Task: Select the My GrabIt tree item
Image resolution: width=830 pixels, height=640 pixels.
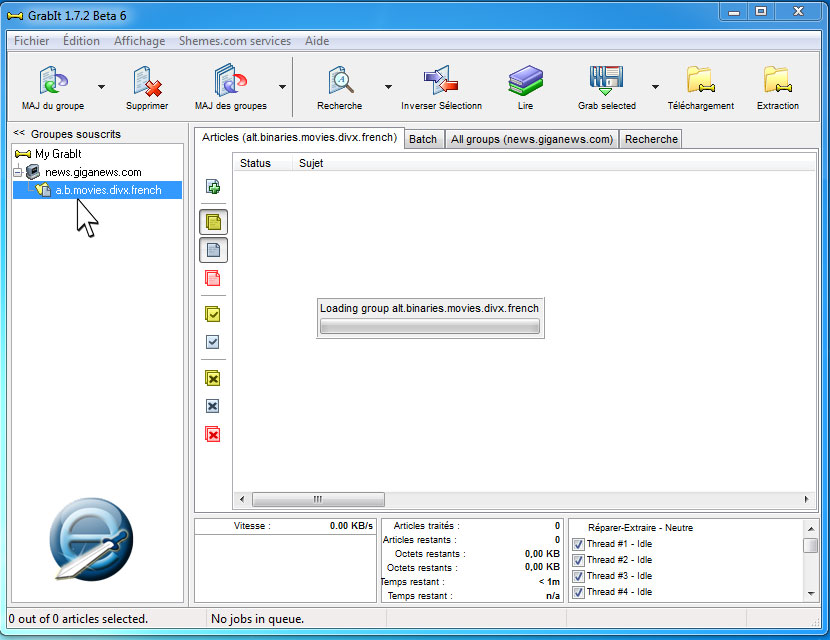Action: pos(58,154)
